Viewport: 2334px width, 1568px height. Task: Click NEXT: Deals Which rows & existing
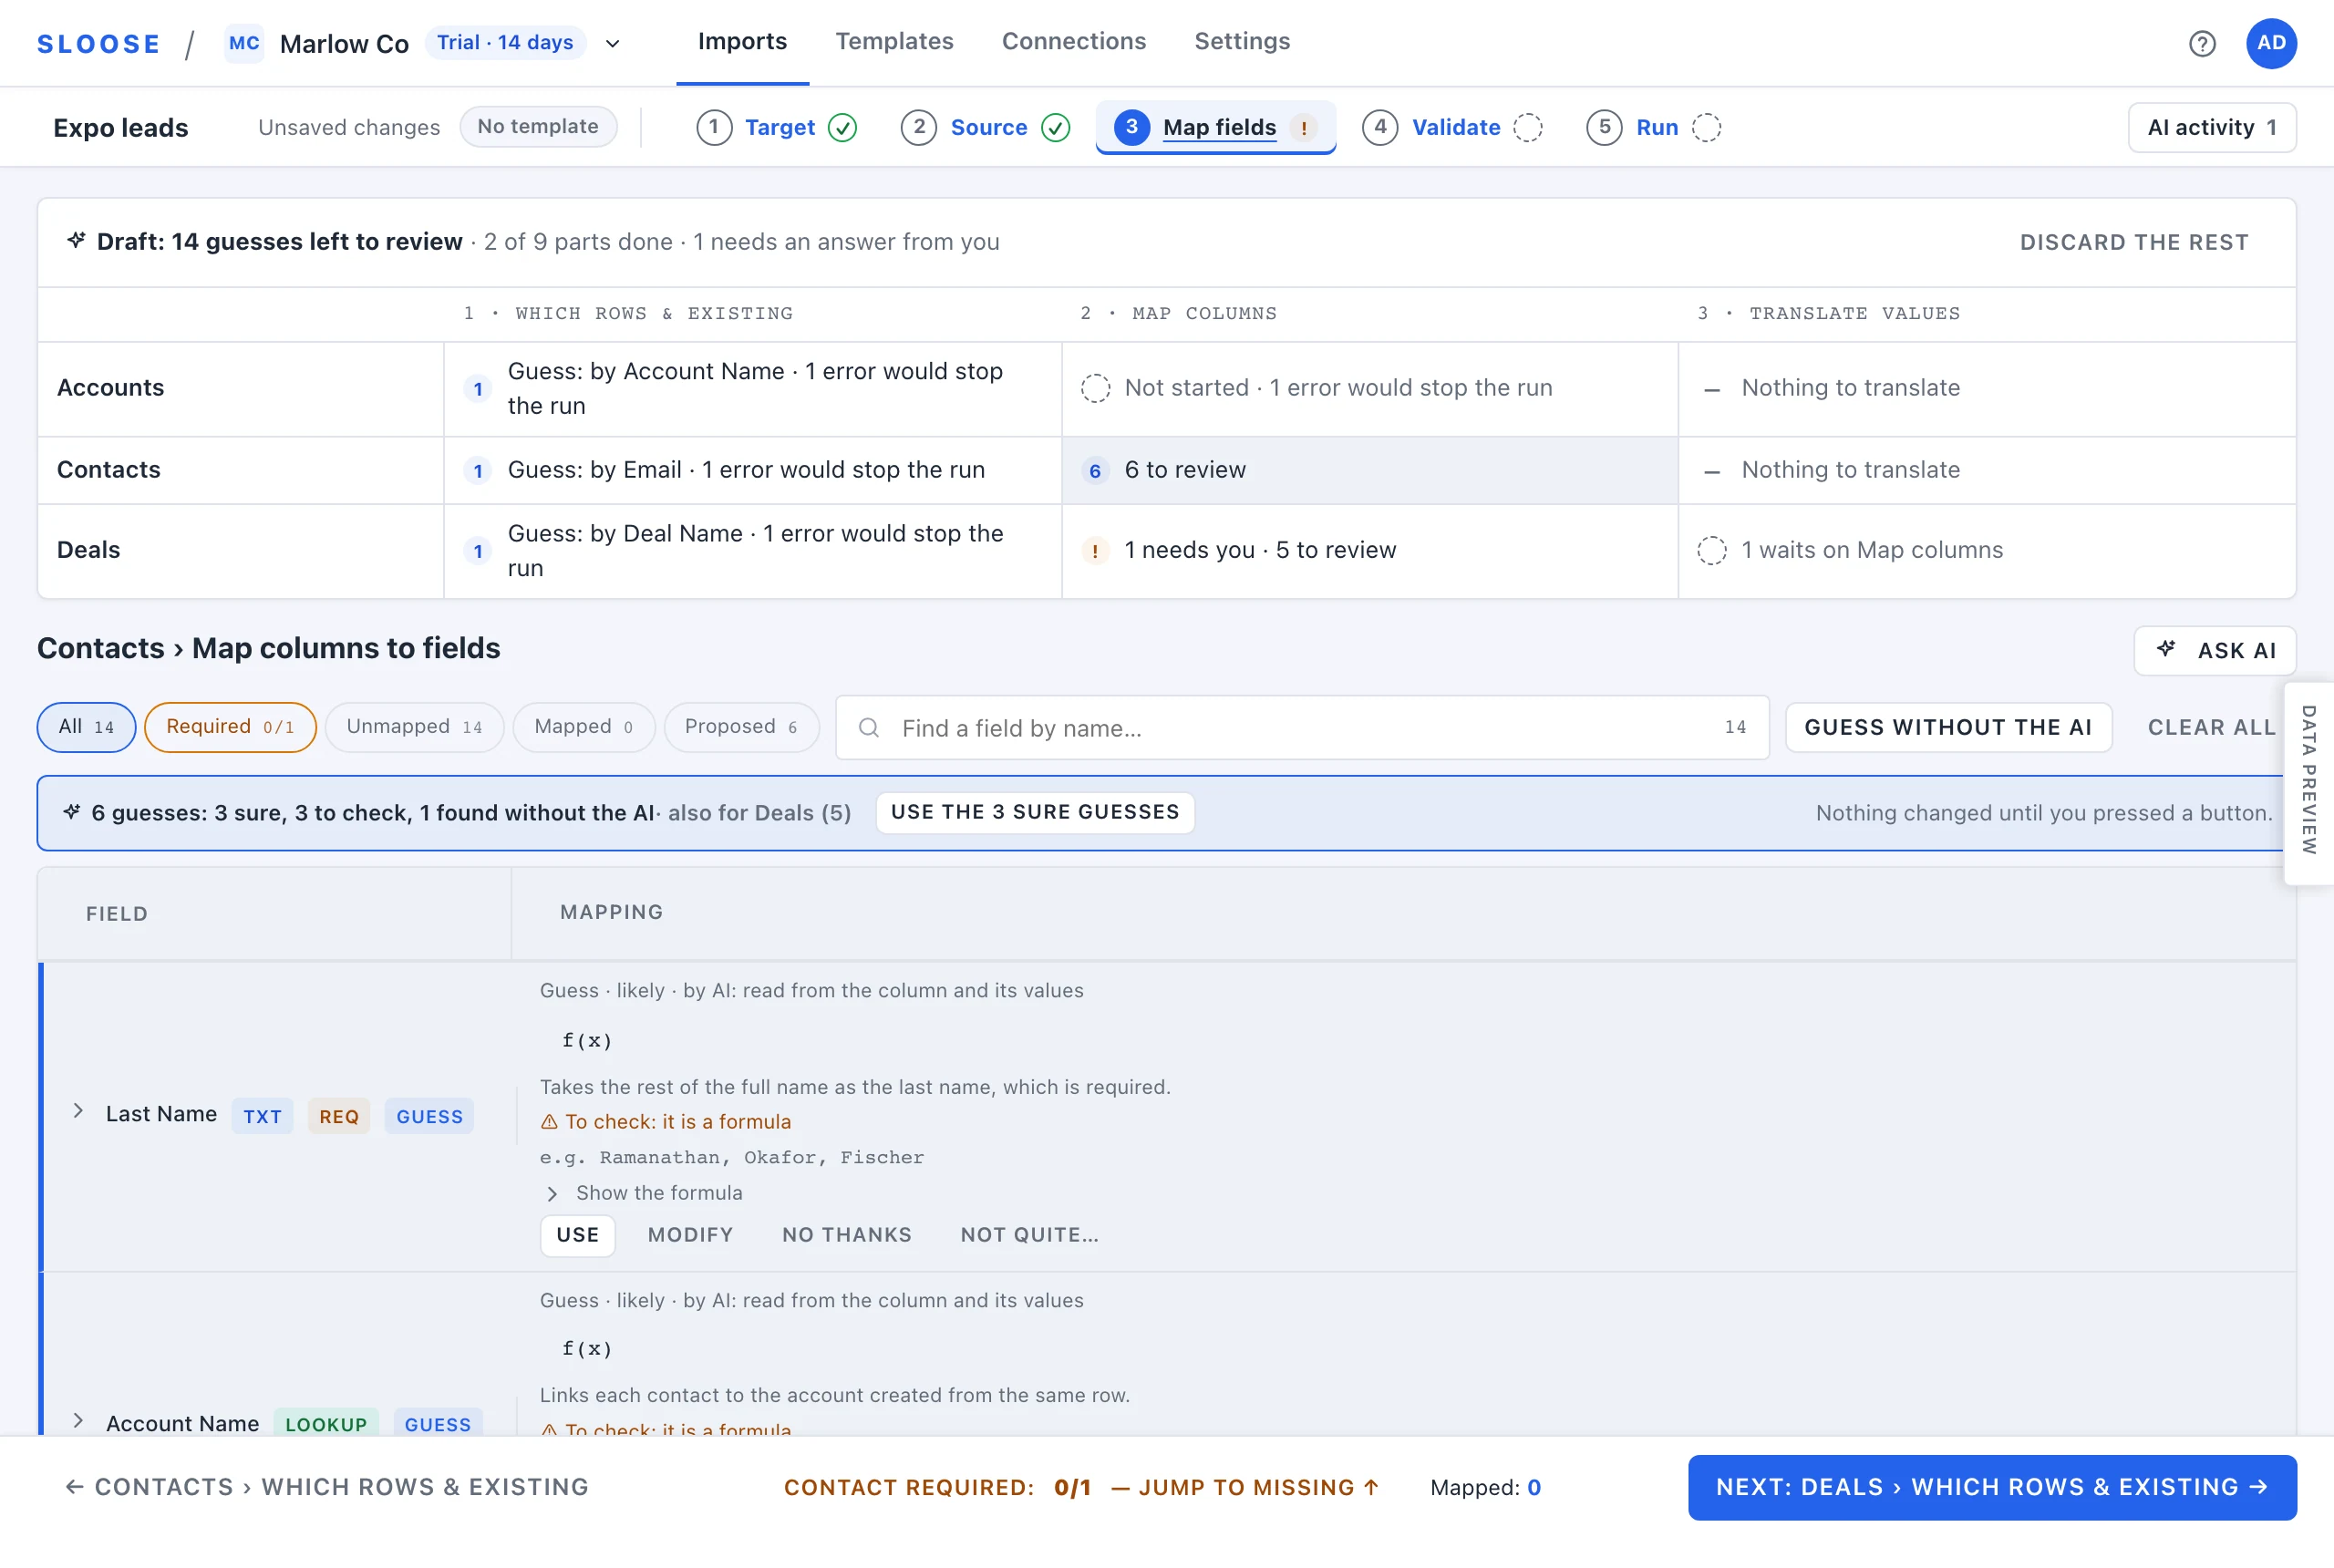[1992, 1487]
